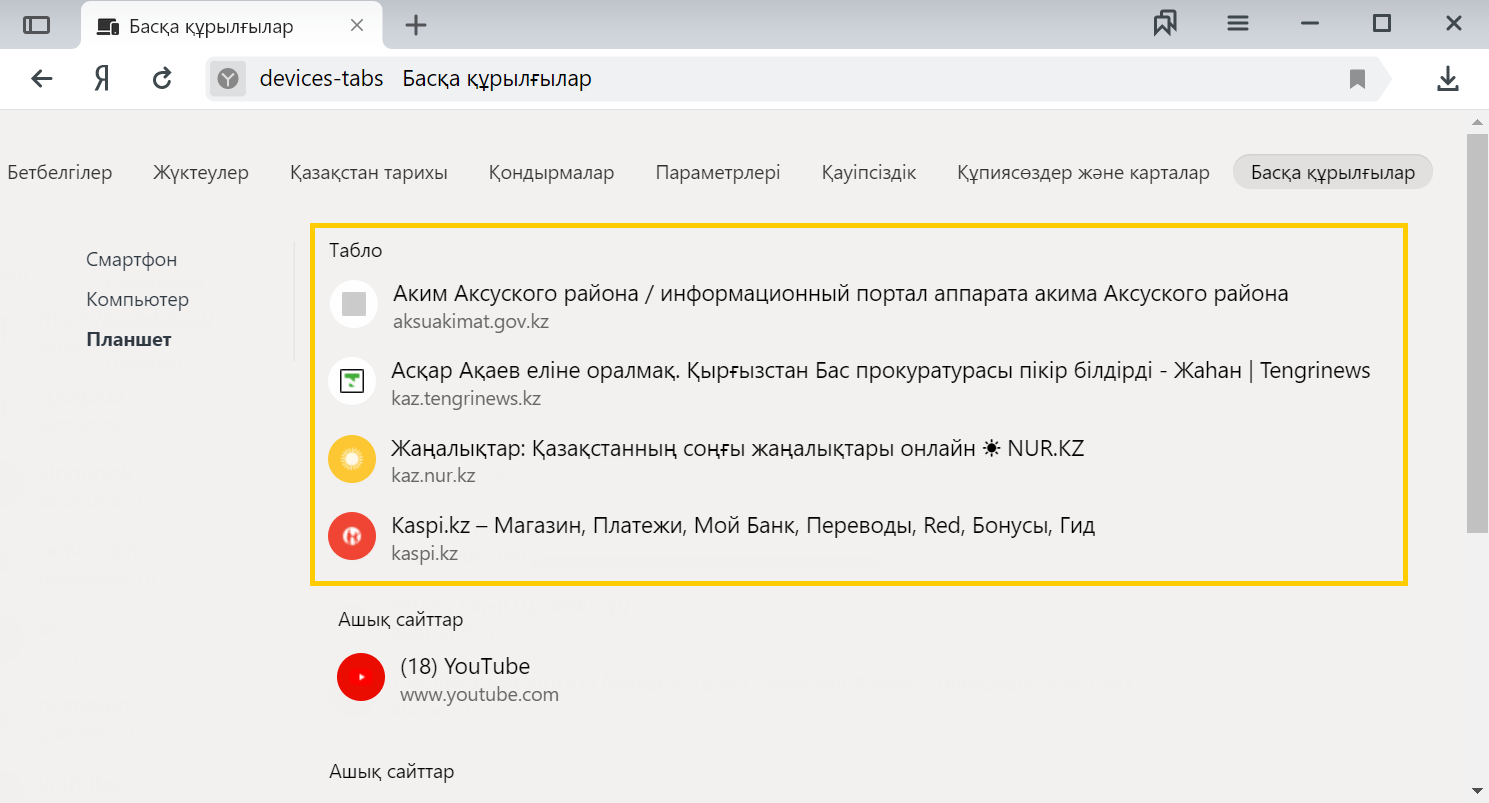Click the NUR.KZ yellow sun favicon
Image resolution: width=1489 pixels, height=803 pixels.
click(352, 459)
